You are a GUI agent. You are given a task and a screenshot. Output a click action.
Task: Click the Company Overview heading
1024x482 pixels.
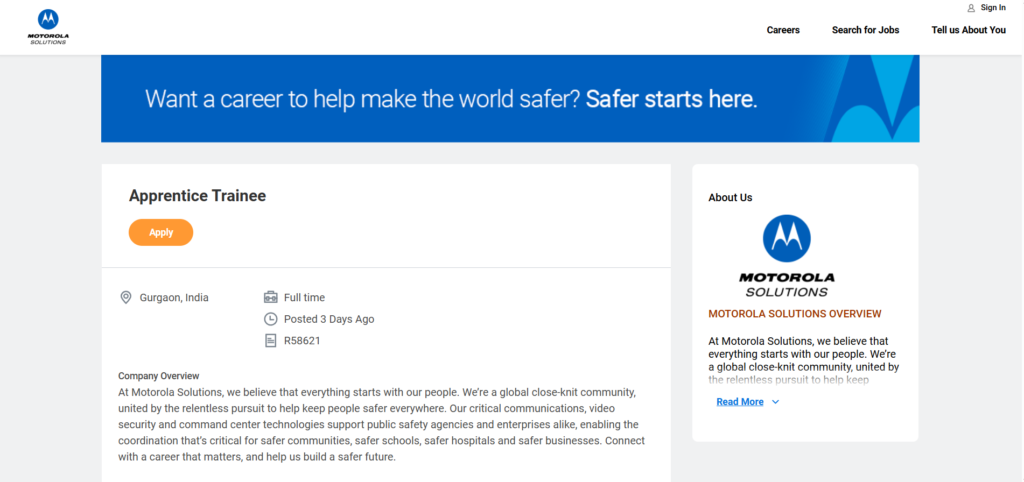[x=158, y=376]
